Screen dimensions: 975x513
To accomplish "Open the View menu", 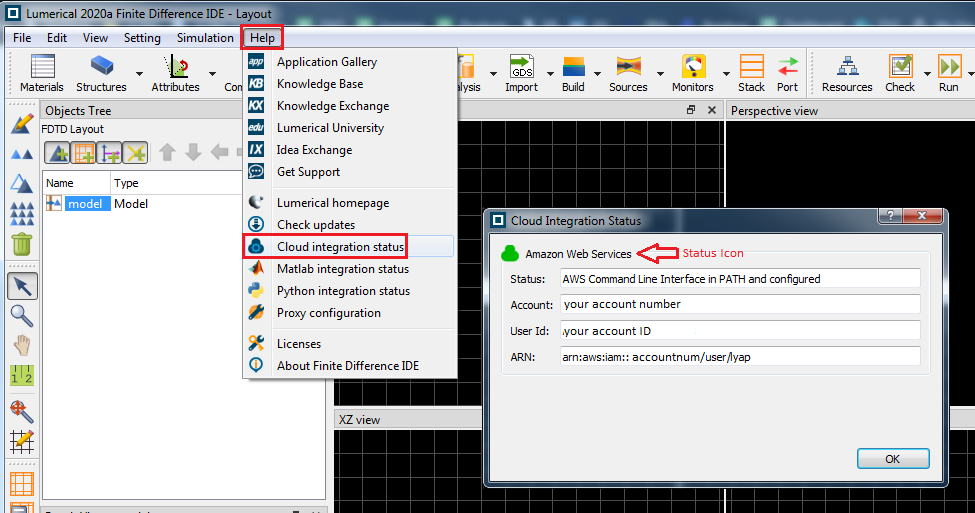I will (x=95, y=38).
